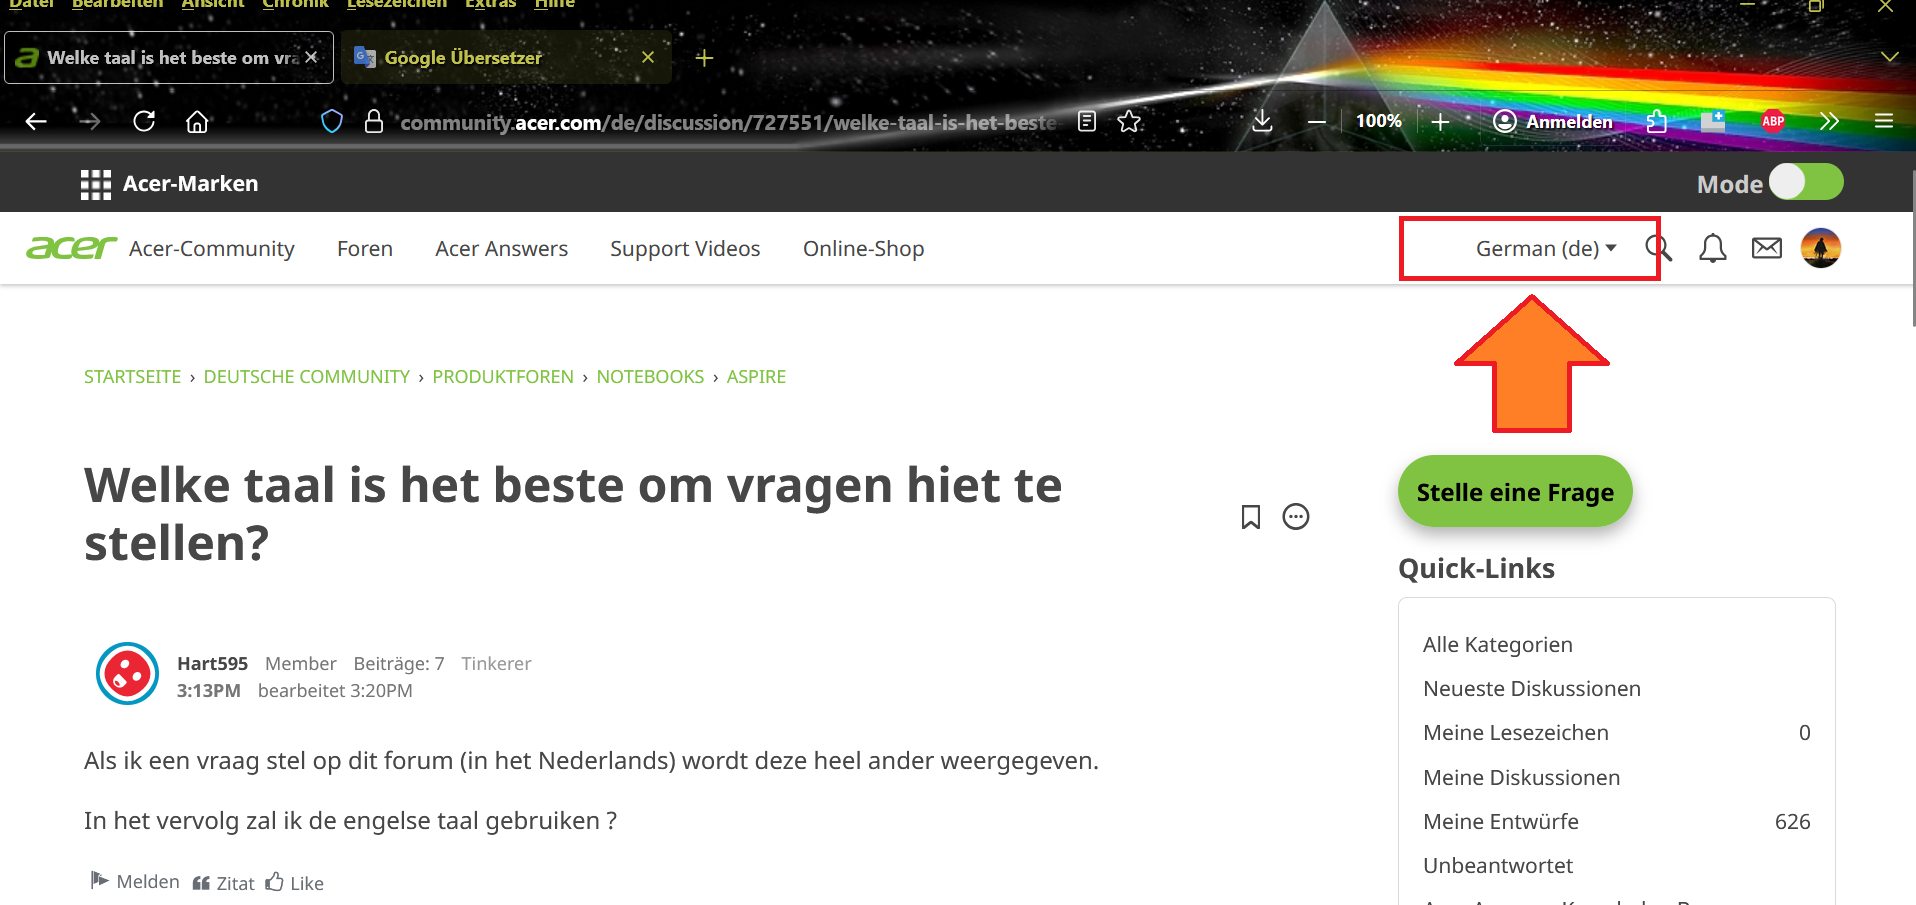
Task: Like the post
Action: (x=295, y=883)
